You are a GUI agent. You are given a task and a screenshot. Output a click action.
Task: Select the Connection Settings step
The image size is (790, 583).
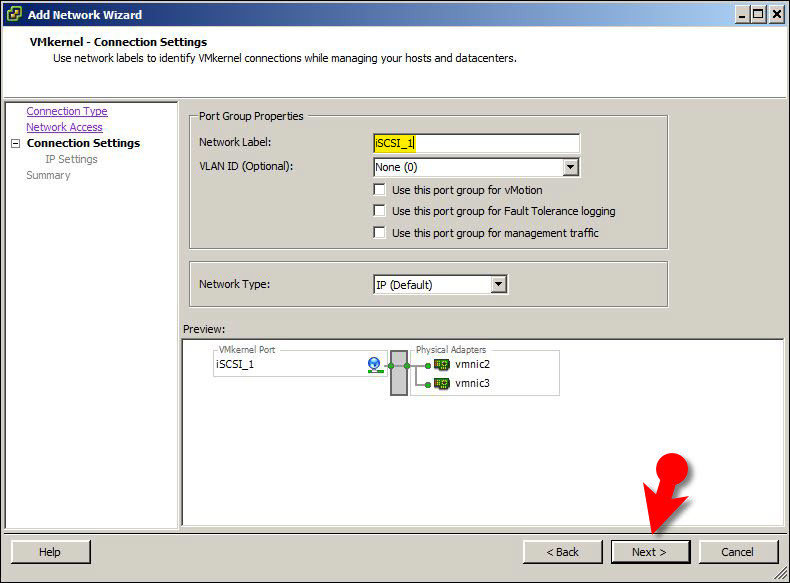pyautogui.click(x=84, y=143)
